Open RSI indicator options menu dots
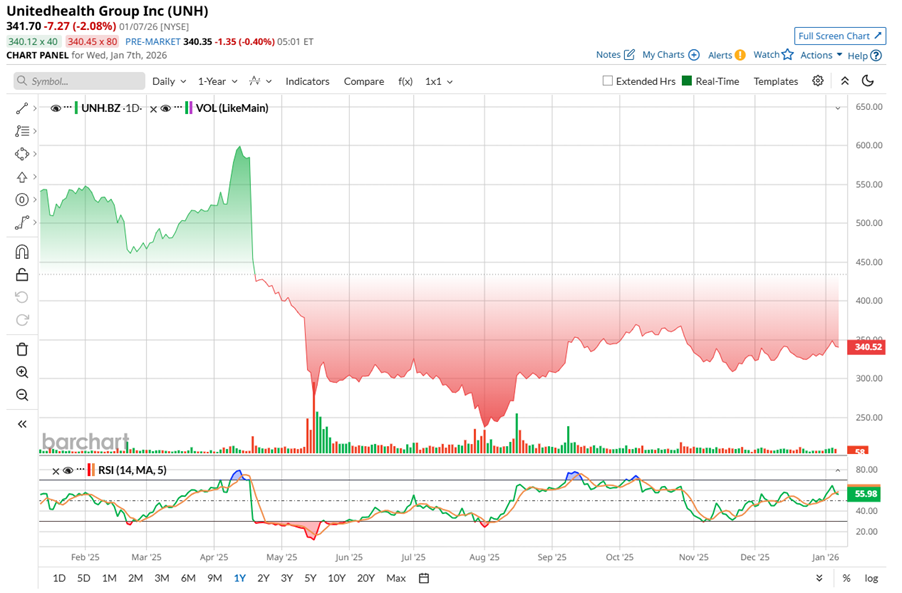This screenshot has width=902, height=593. [x=81, y=469]
